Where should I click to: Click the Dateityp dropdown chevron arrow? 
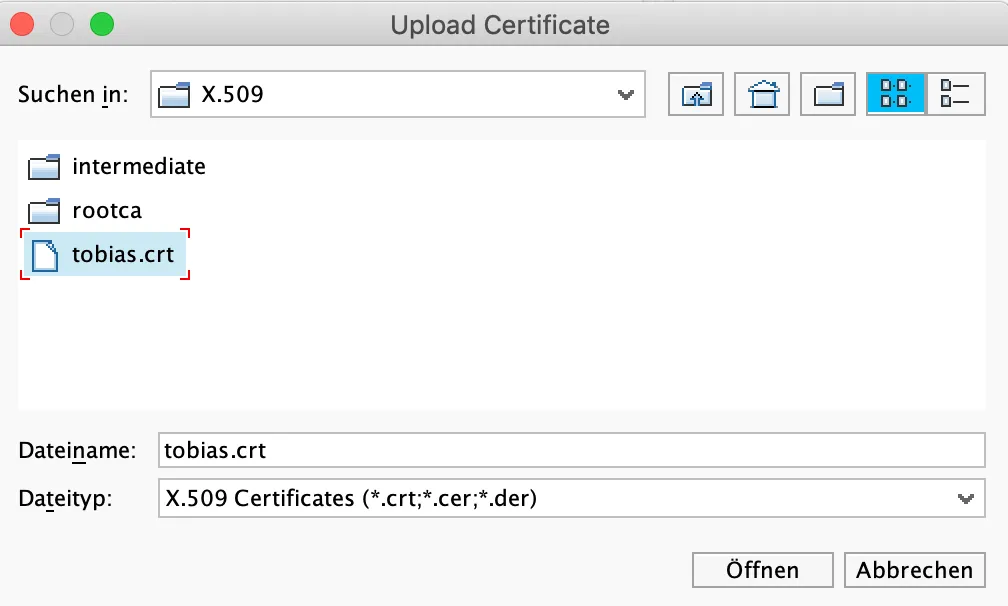coord(965,498)
